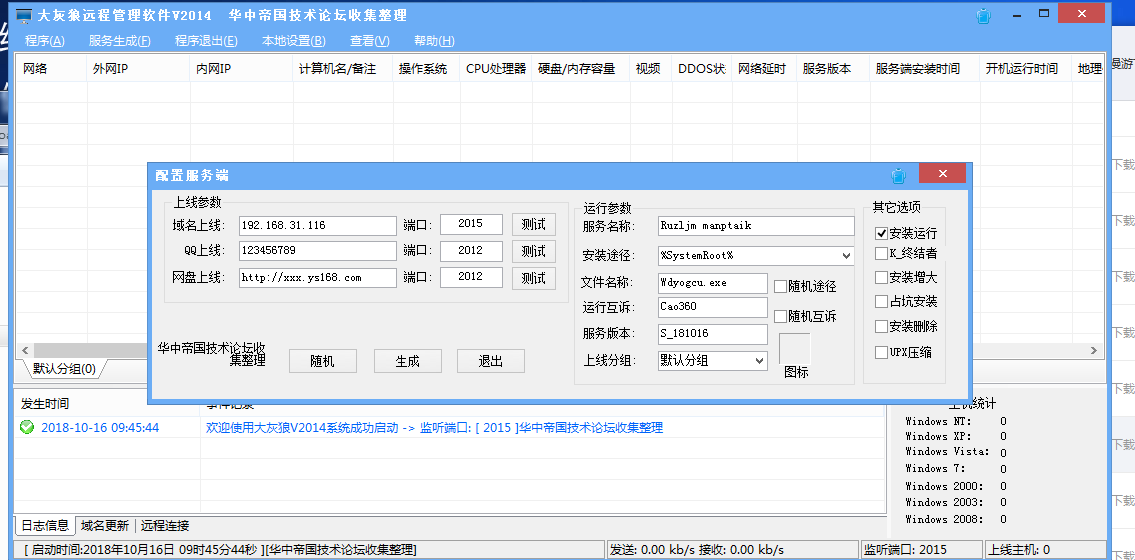Click the 域名上线 port field showing 2015

pyautogui.click(x=471, y=224)
